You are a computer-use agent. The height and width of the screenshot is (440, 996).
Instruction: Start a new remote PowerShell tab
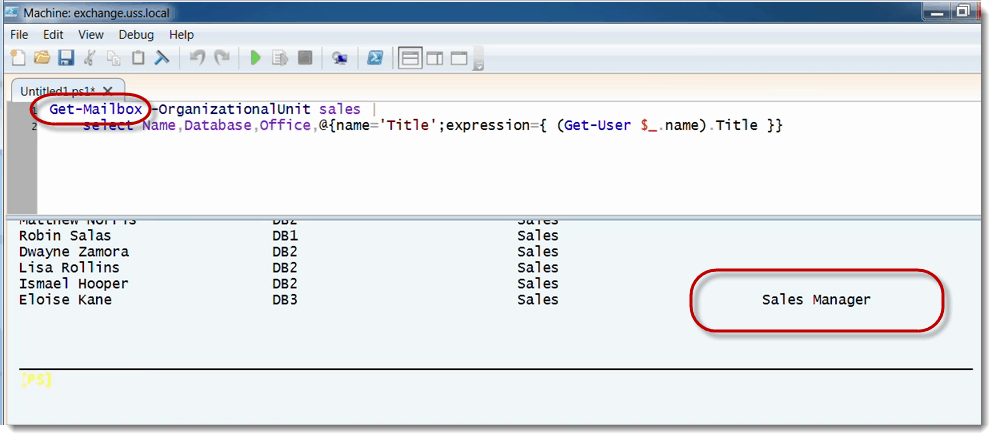(340, 58)
